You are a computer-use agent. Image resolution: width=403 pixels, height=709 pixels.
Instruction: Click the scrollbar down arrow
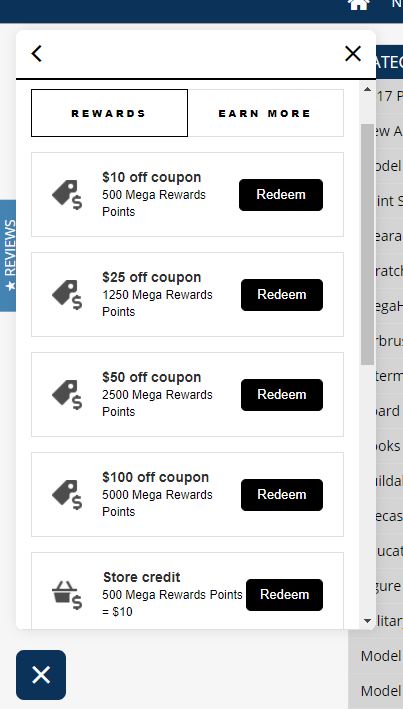click(x=367, y=621)
